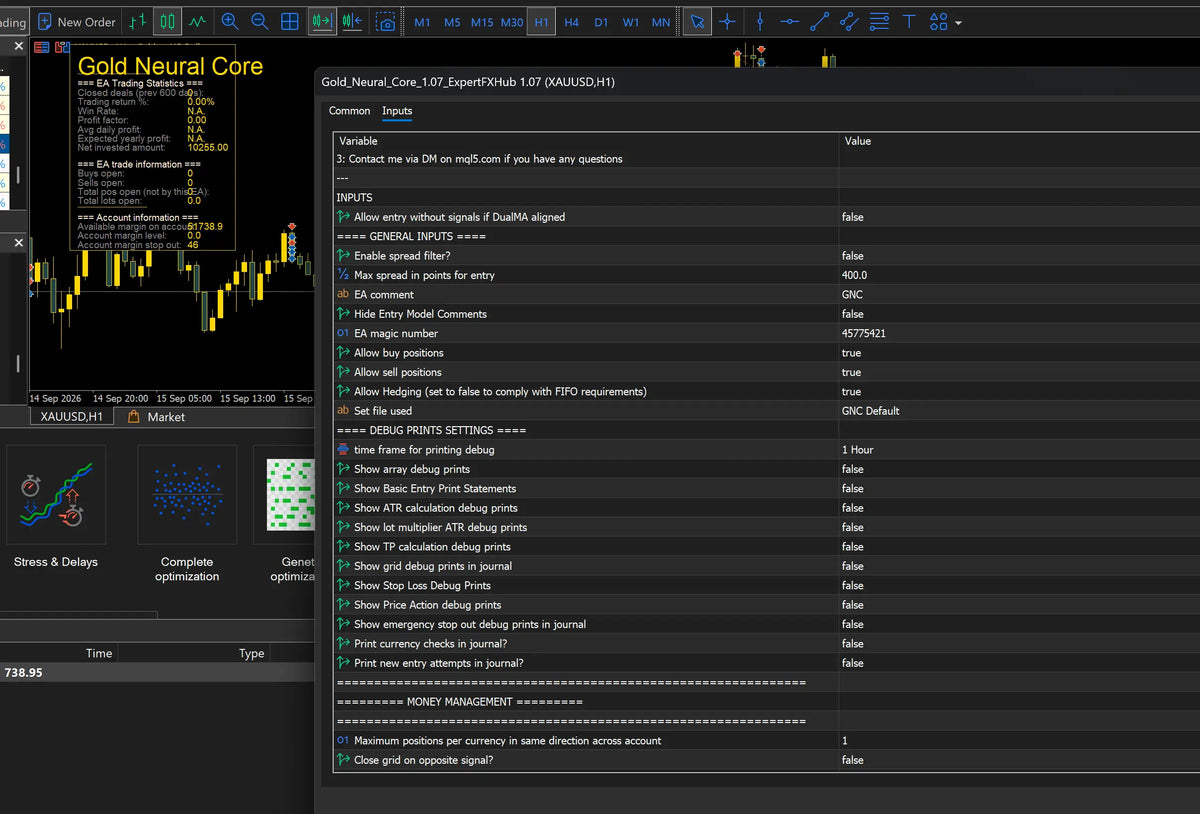Open the New Order dialog
The image size is (1200, 814).
click(x=76, y=21)
